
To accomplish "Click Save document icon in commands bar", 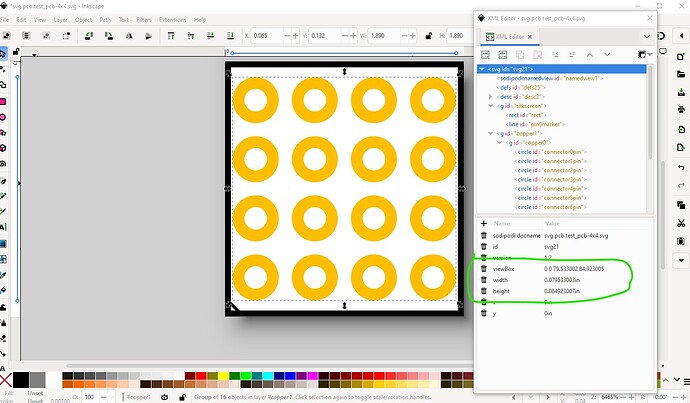I will click(681, 92).
